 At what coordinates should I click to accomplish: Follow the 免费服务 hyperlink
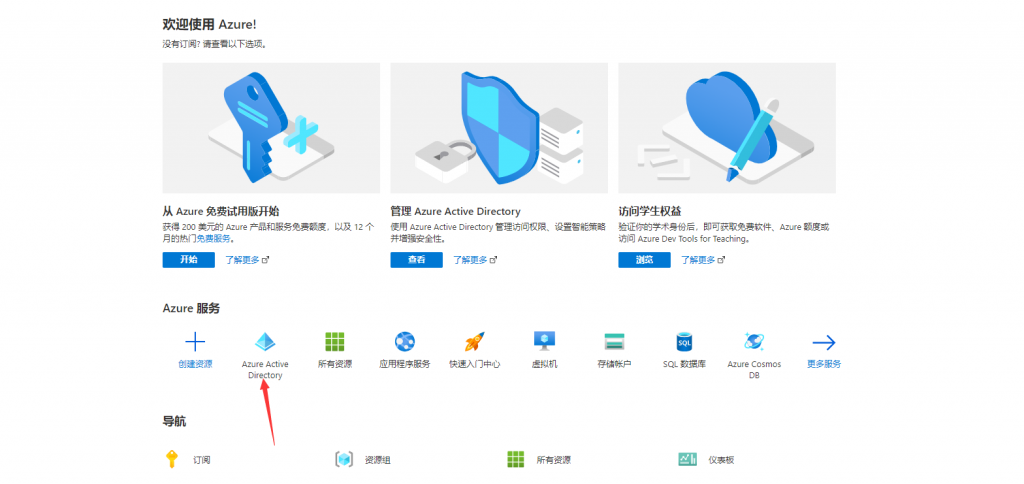pyautogui.click(x=214, y=239)
